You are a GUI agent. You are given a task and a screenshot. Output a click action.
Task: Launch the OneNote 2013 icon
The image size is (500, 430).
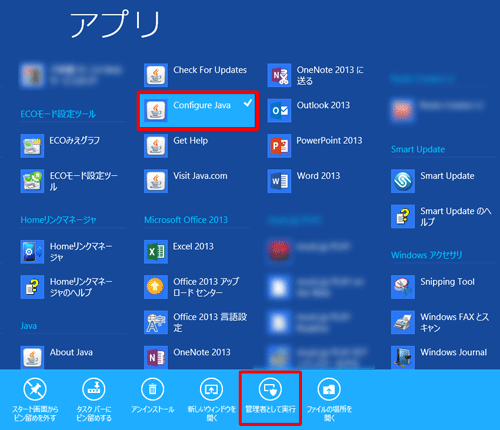[x=156, y=357]
